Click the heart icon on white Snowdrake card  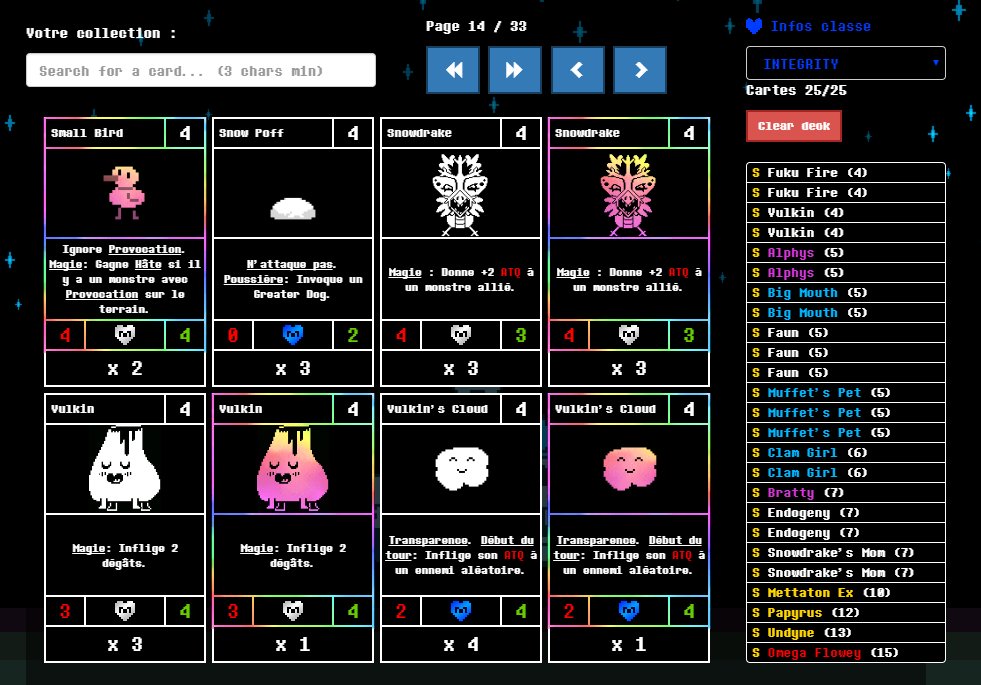click(x=460, y=335)
